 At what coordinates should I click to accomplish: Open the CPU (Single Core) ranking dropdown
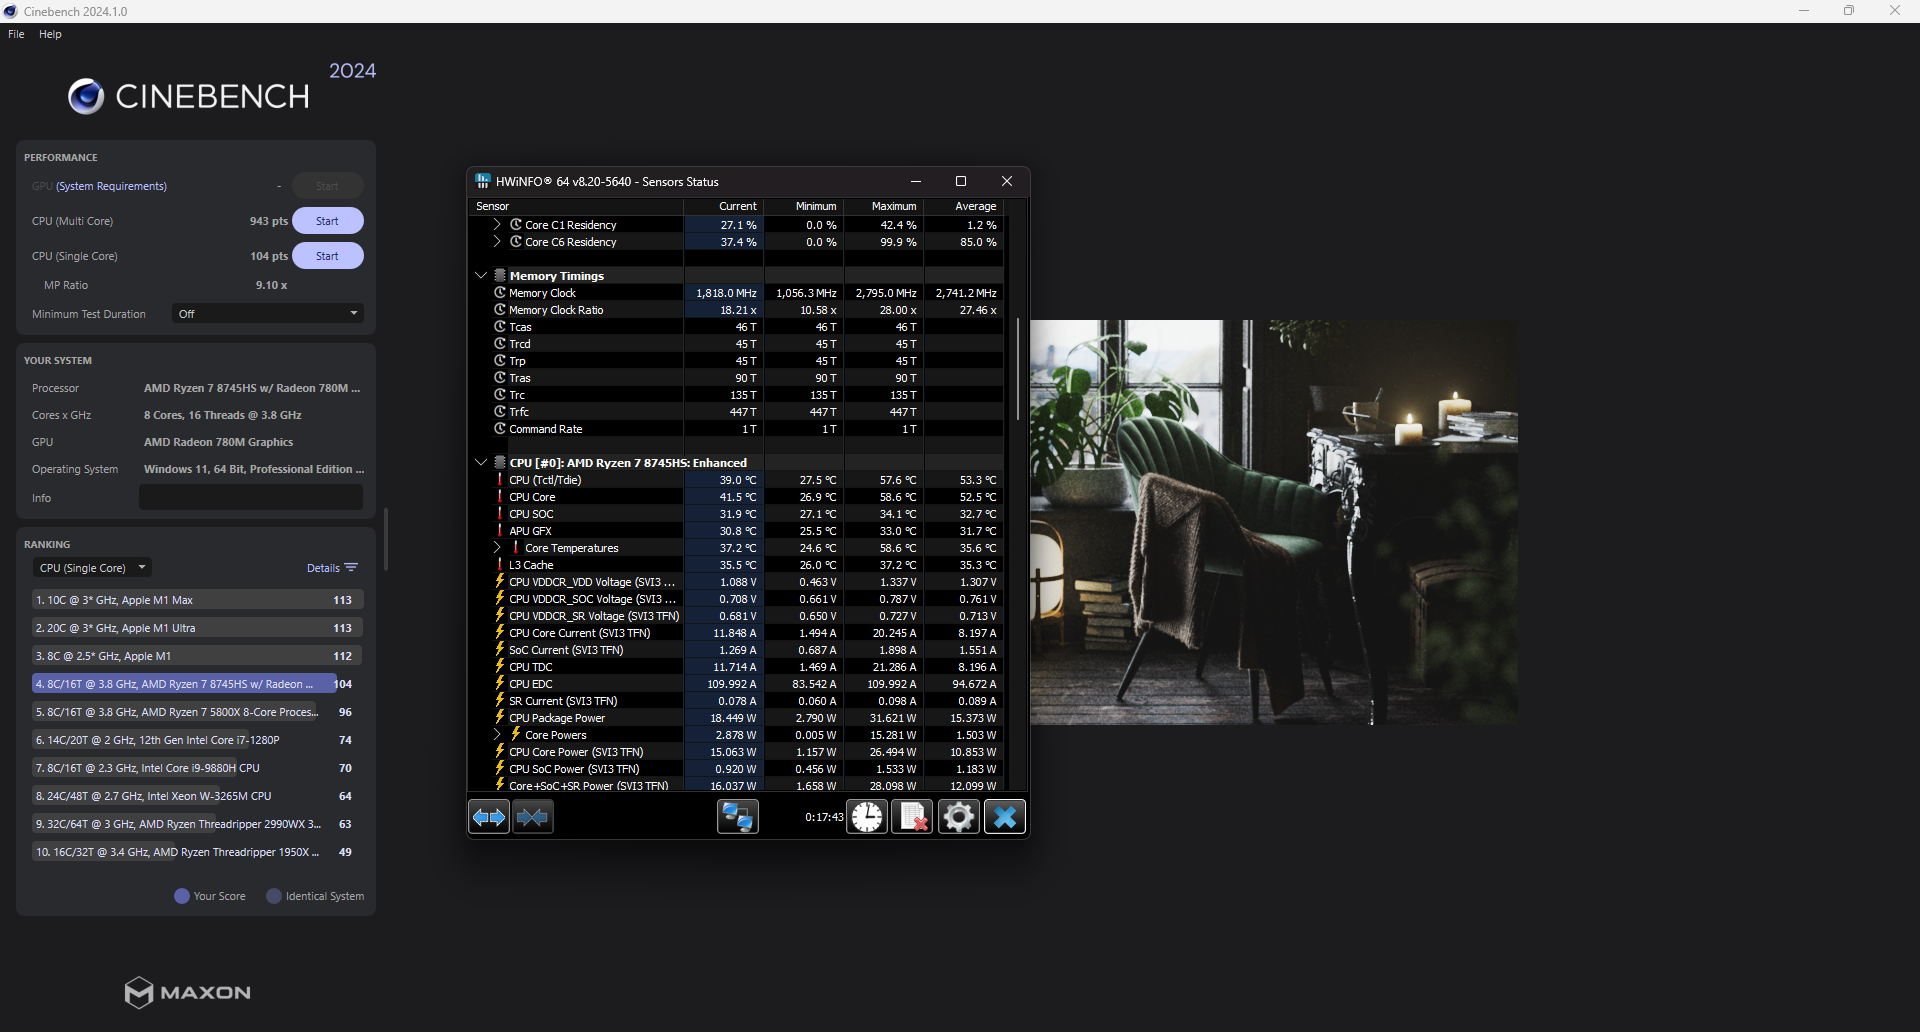[x=92, y=568]
